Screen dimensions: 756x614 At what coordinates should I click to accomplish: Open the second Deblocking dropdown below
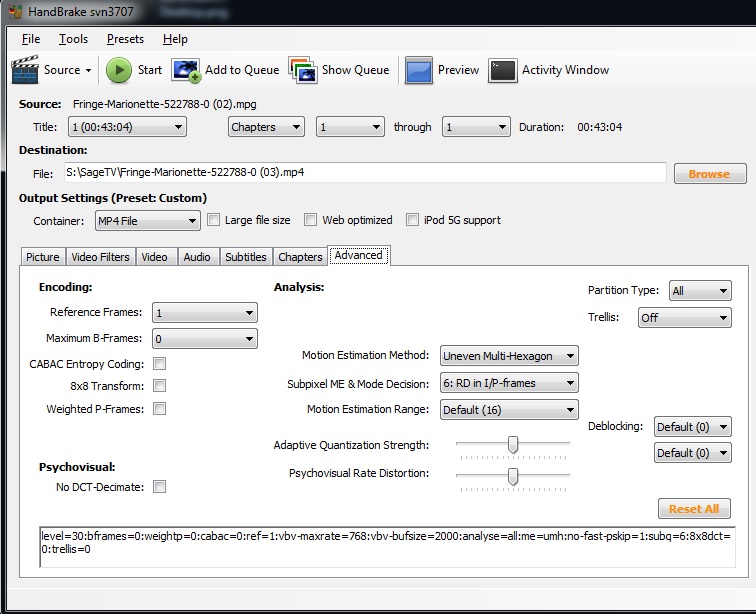click(x=693, y=453)
